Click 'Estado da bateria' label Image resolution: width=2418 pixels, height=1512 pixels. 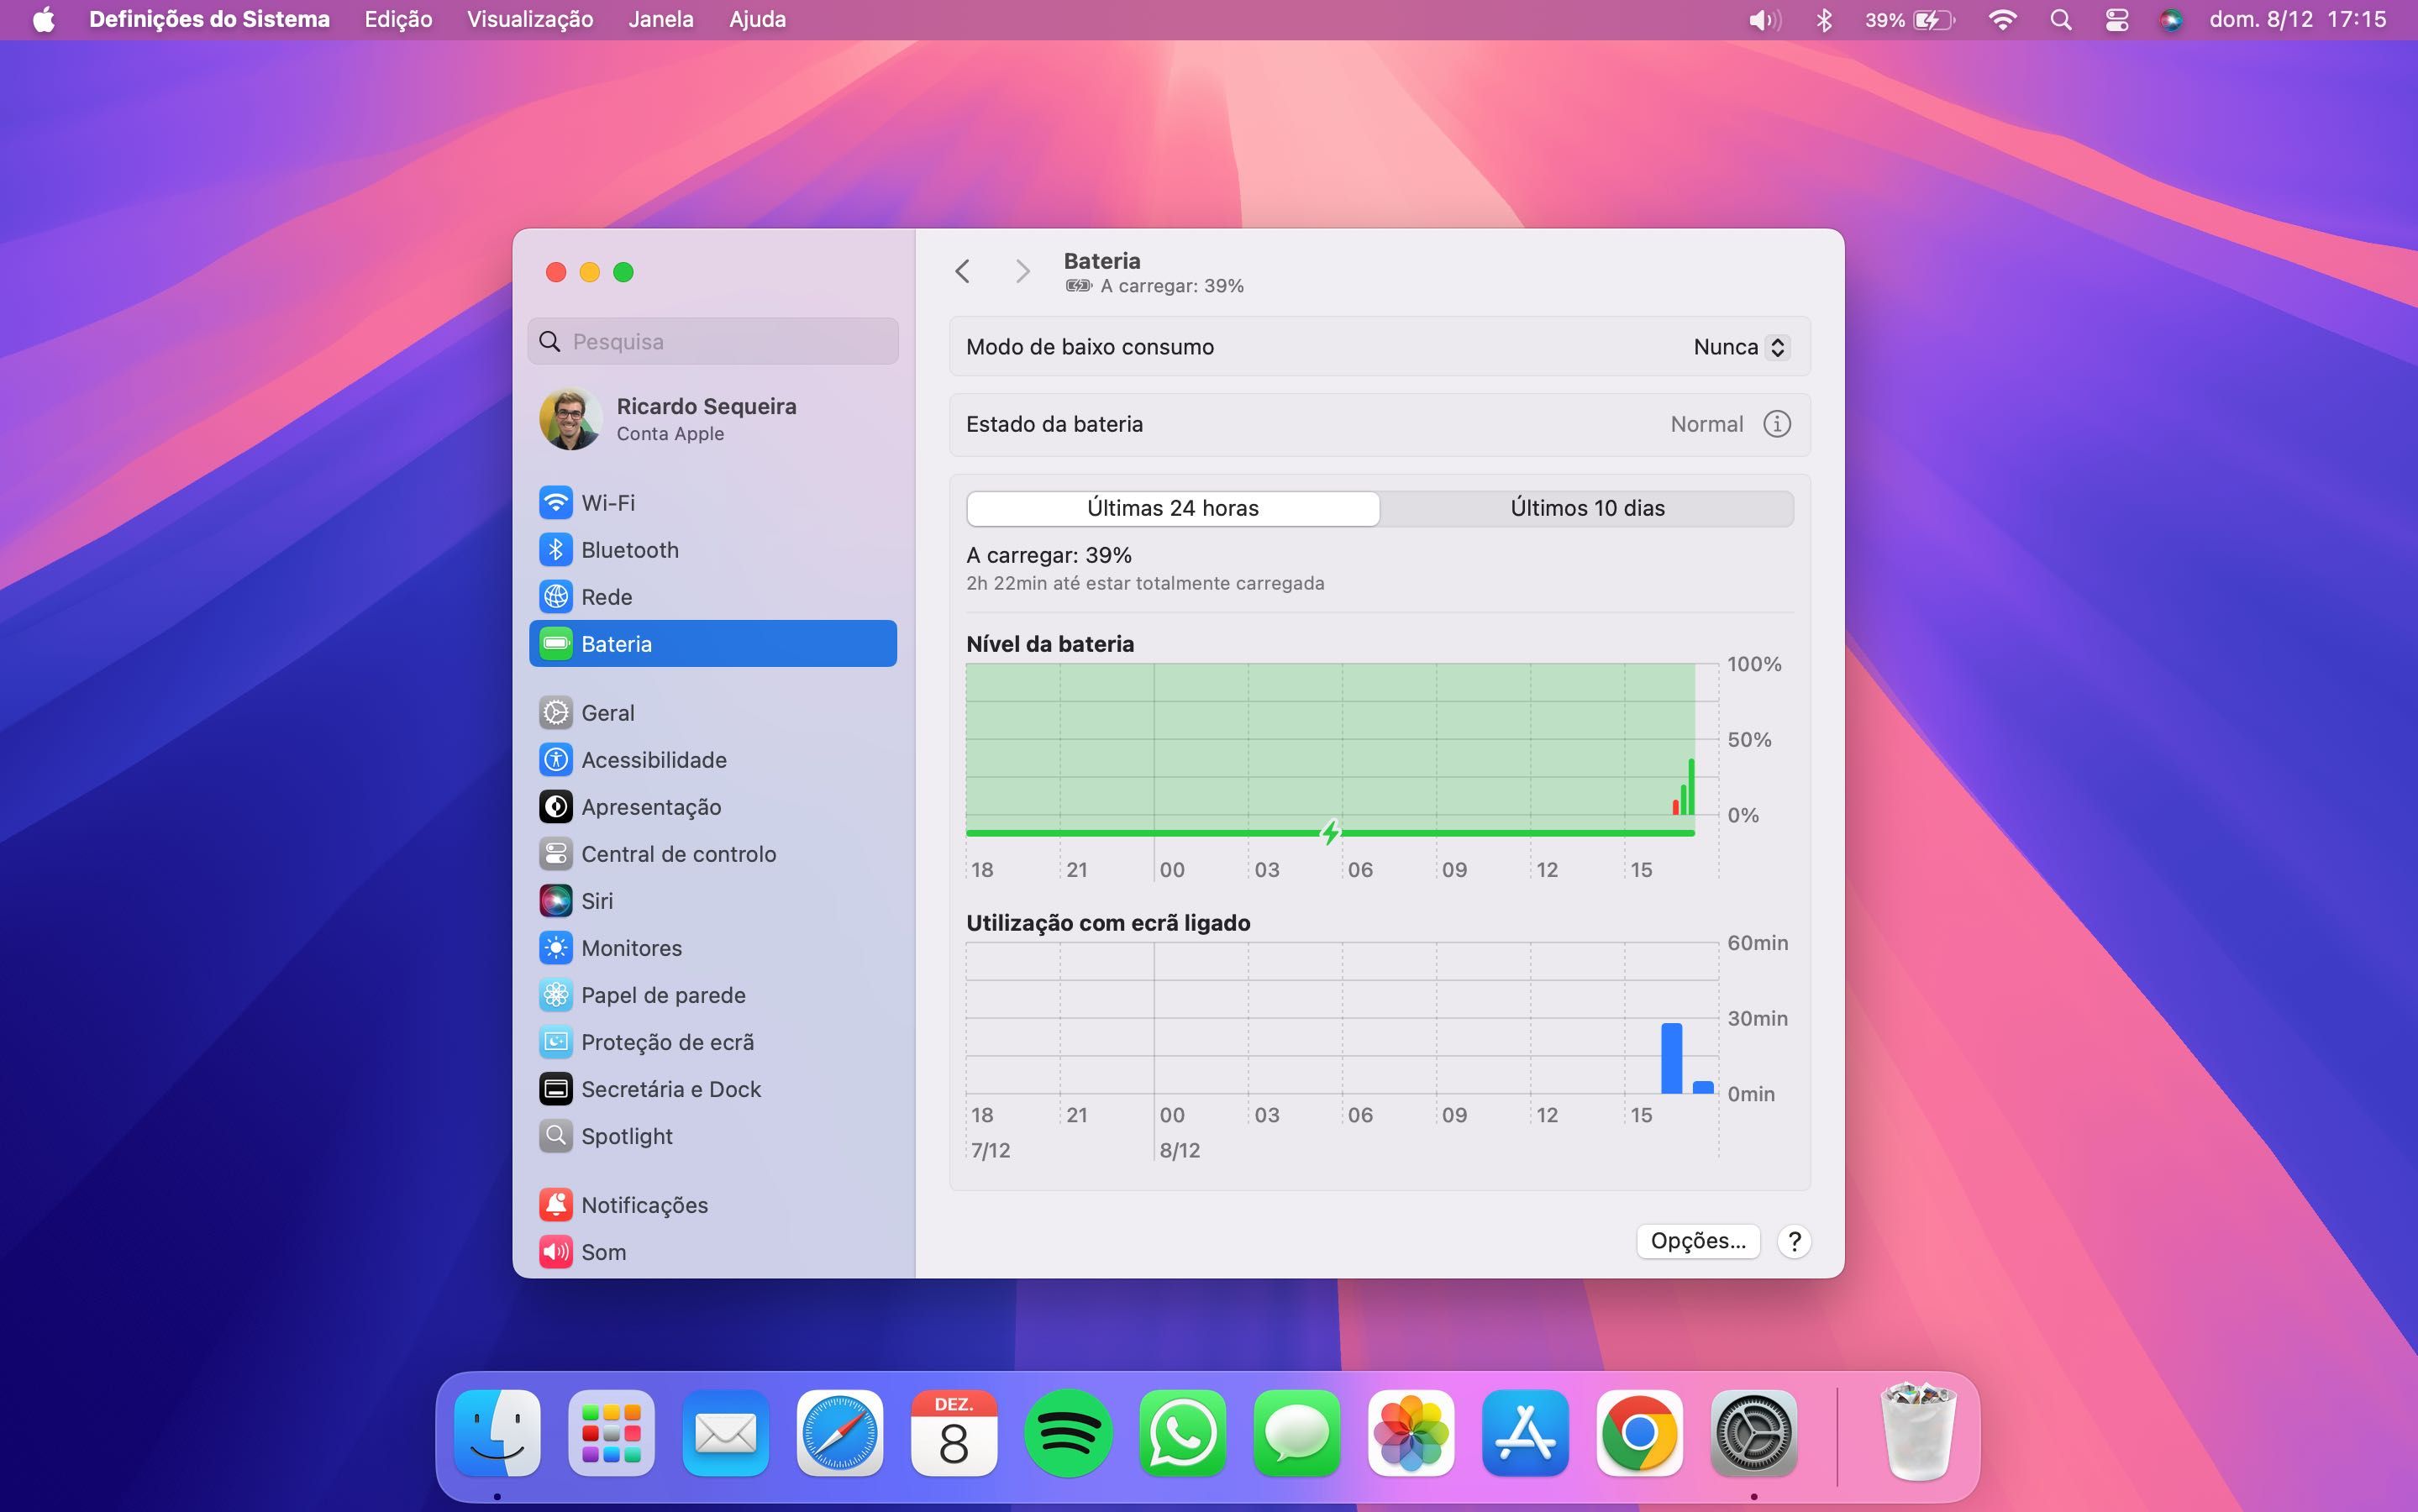click(x=1054, y=424)
